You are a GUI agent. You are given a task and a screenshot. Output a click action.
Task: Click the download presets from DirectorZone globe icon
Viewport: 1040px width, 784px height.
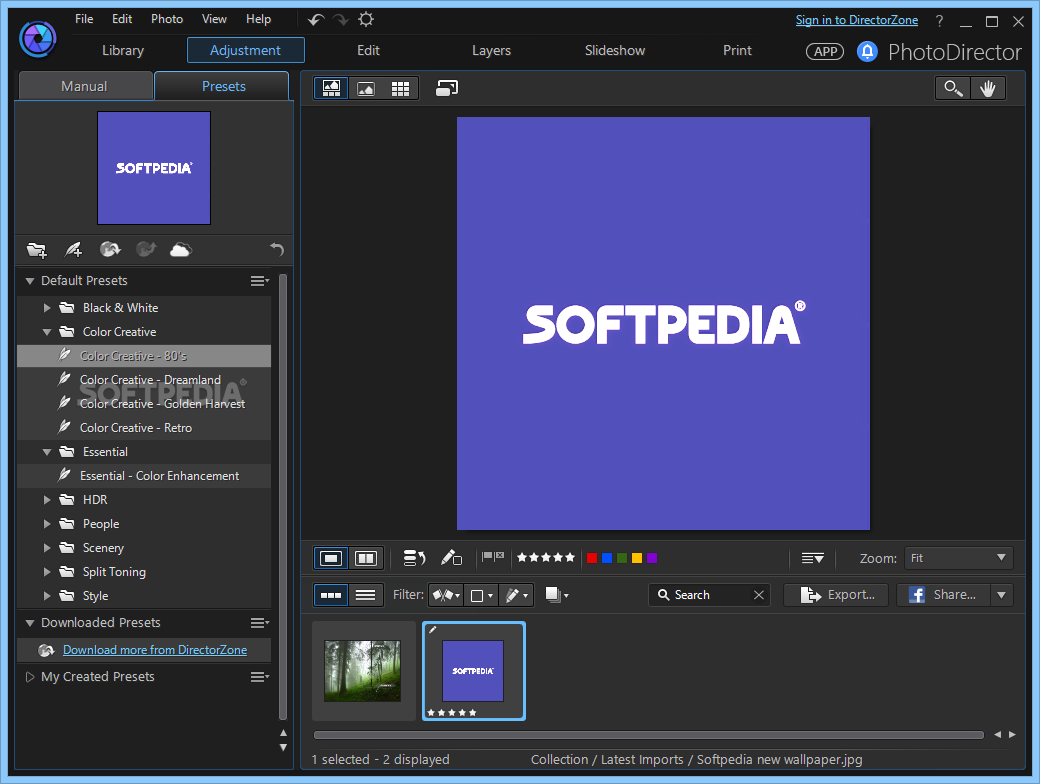click(x=109, y=249)
